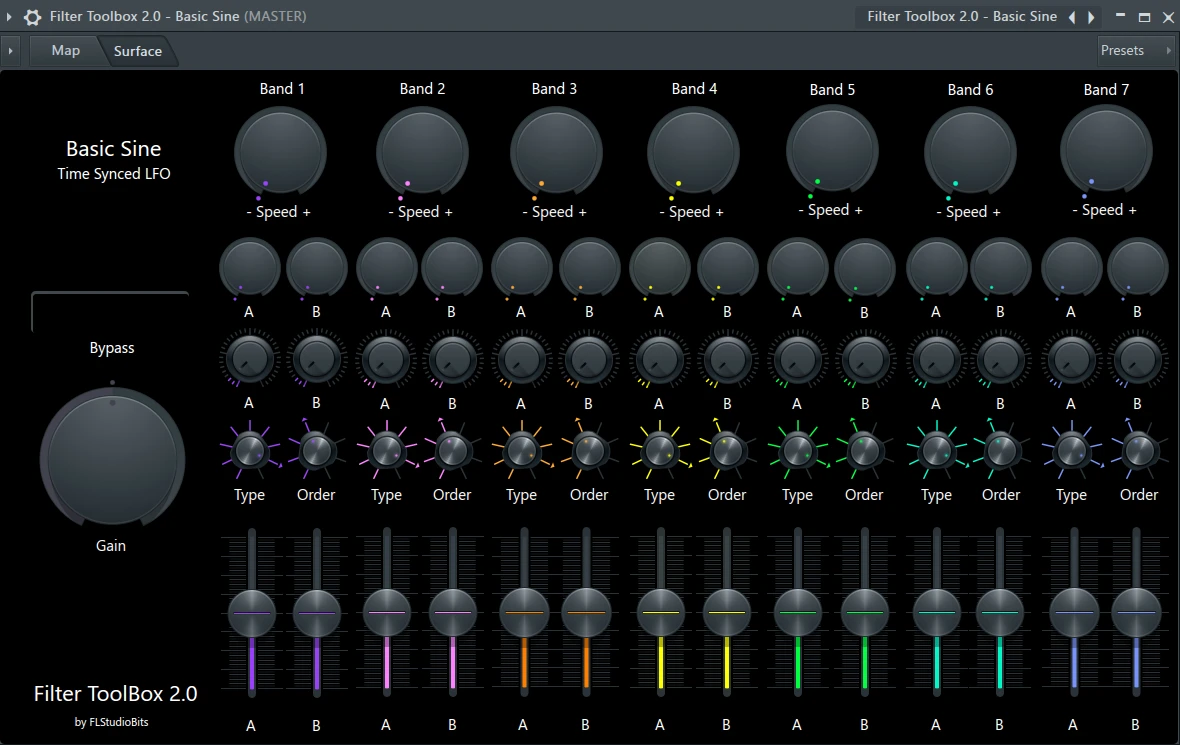Image resolution: width=1180 pixels, height=745 pixels.
Task: Click Band 4 Type selector knob
Action: coord(660,451)
